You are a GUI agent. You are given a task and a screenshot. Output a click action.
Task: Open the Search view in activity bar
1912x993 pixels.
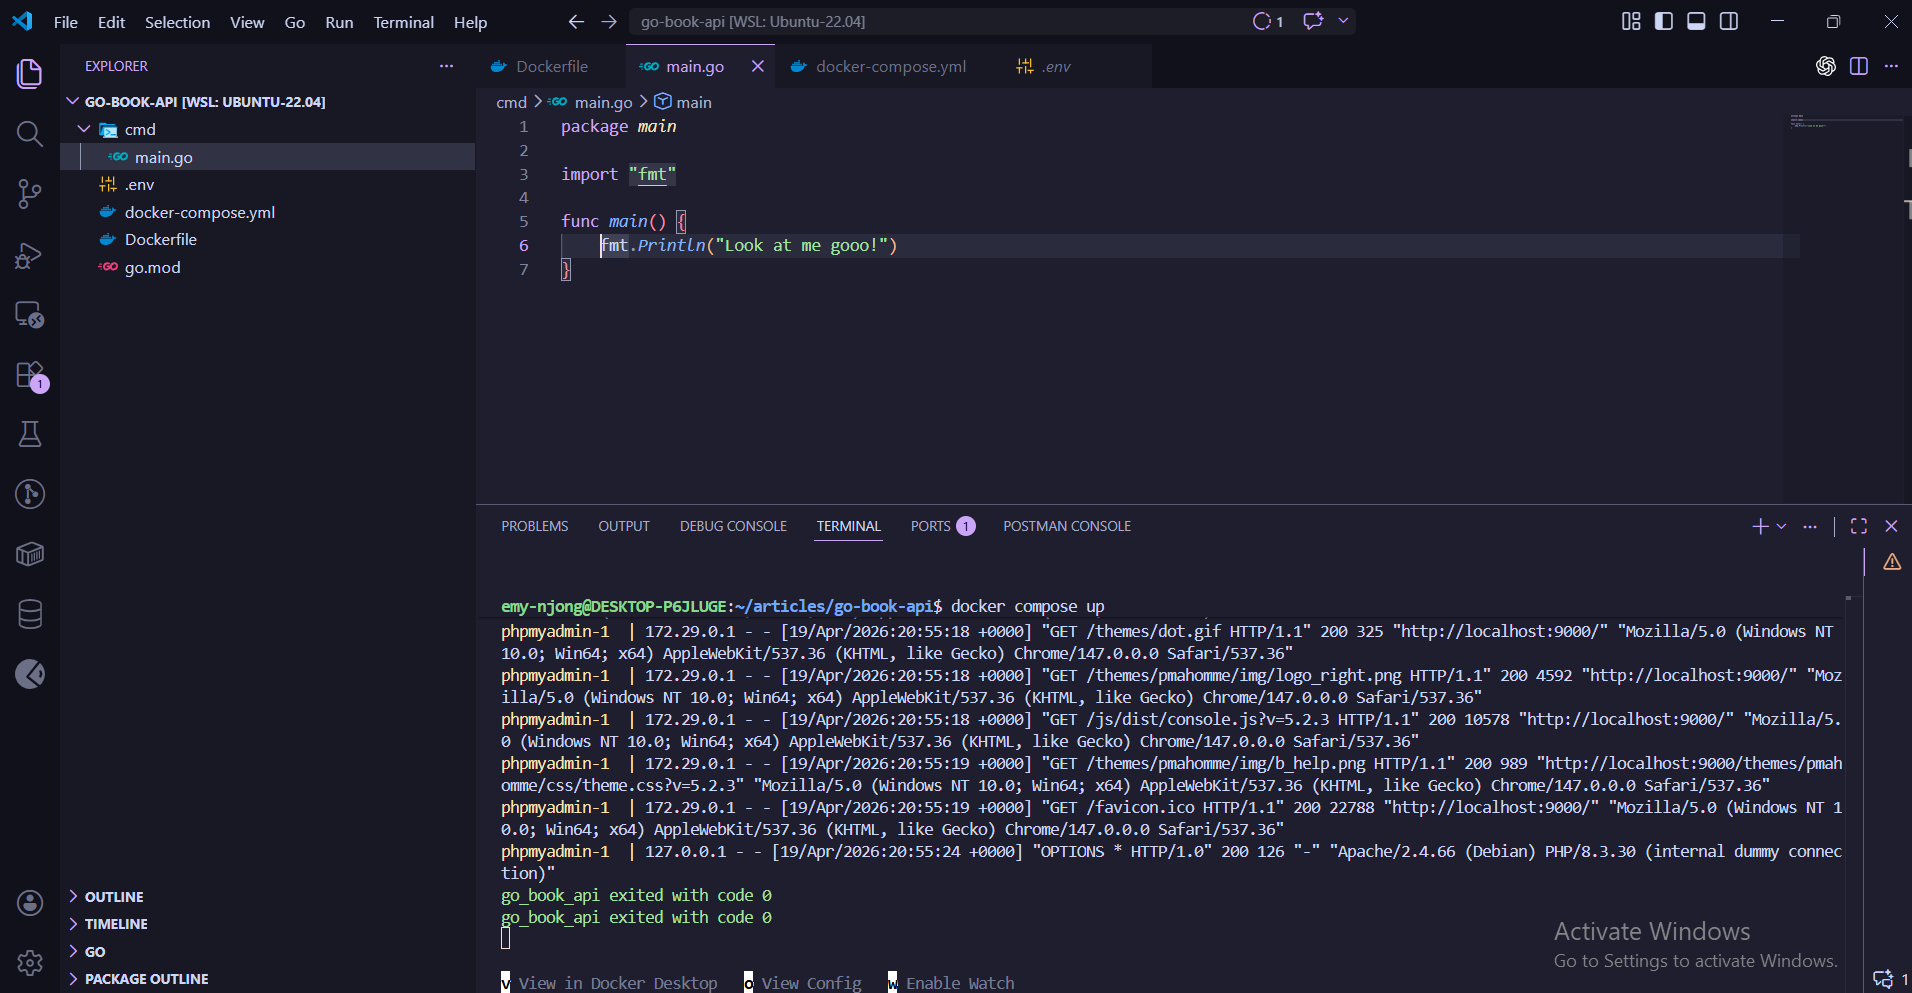coord(30,134)
